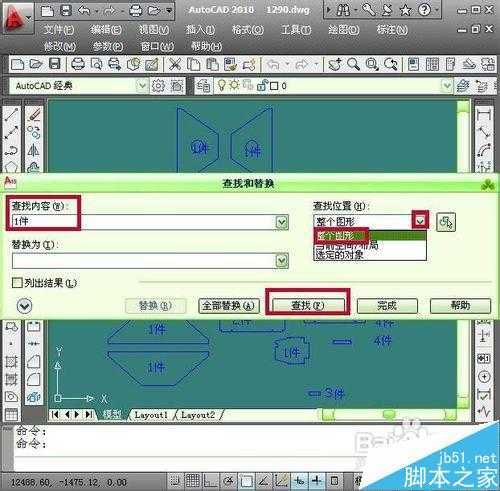Open the DesignCenter icon
500x491 pixels.
tap(432, 64)
